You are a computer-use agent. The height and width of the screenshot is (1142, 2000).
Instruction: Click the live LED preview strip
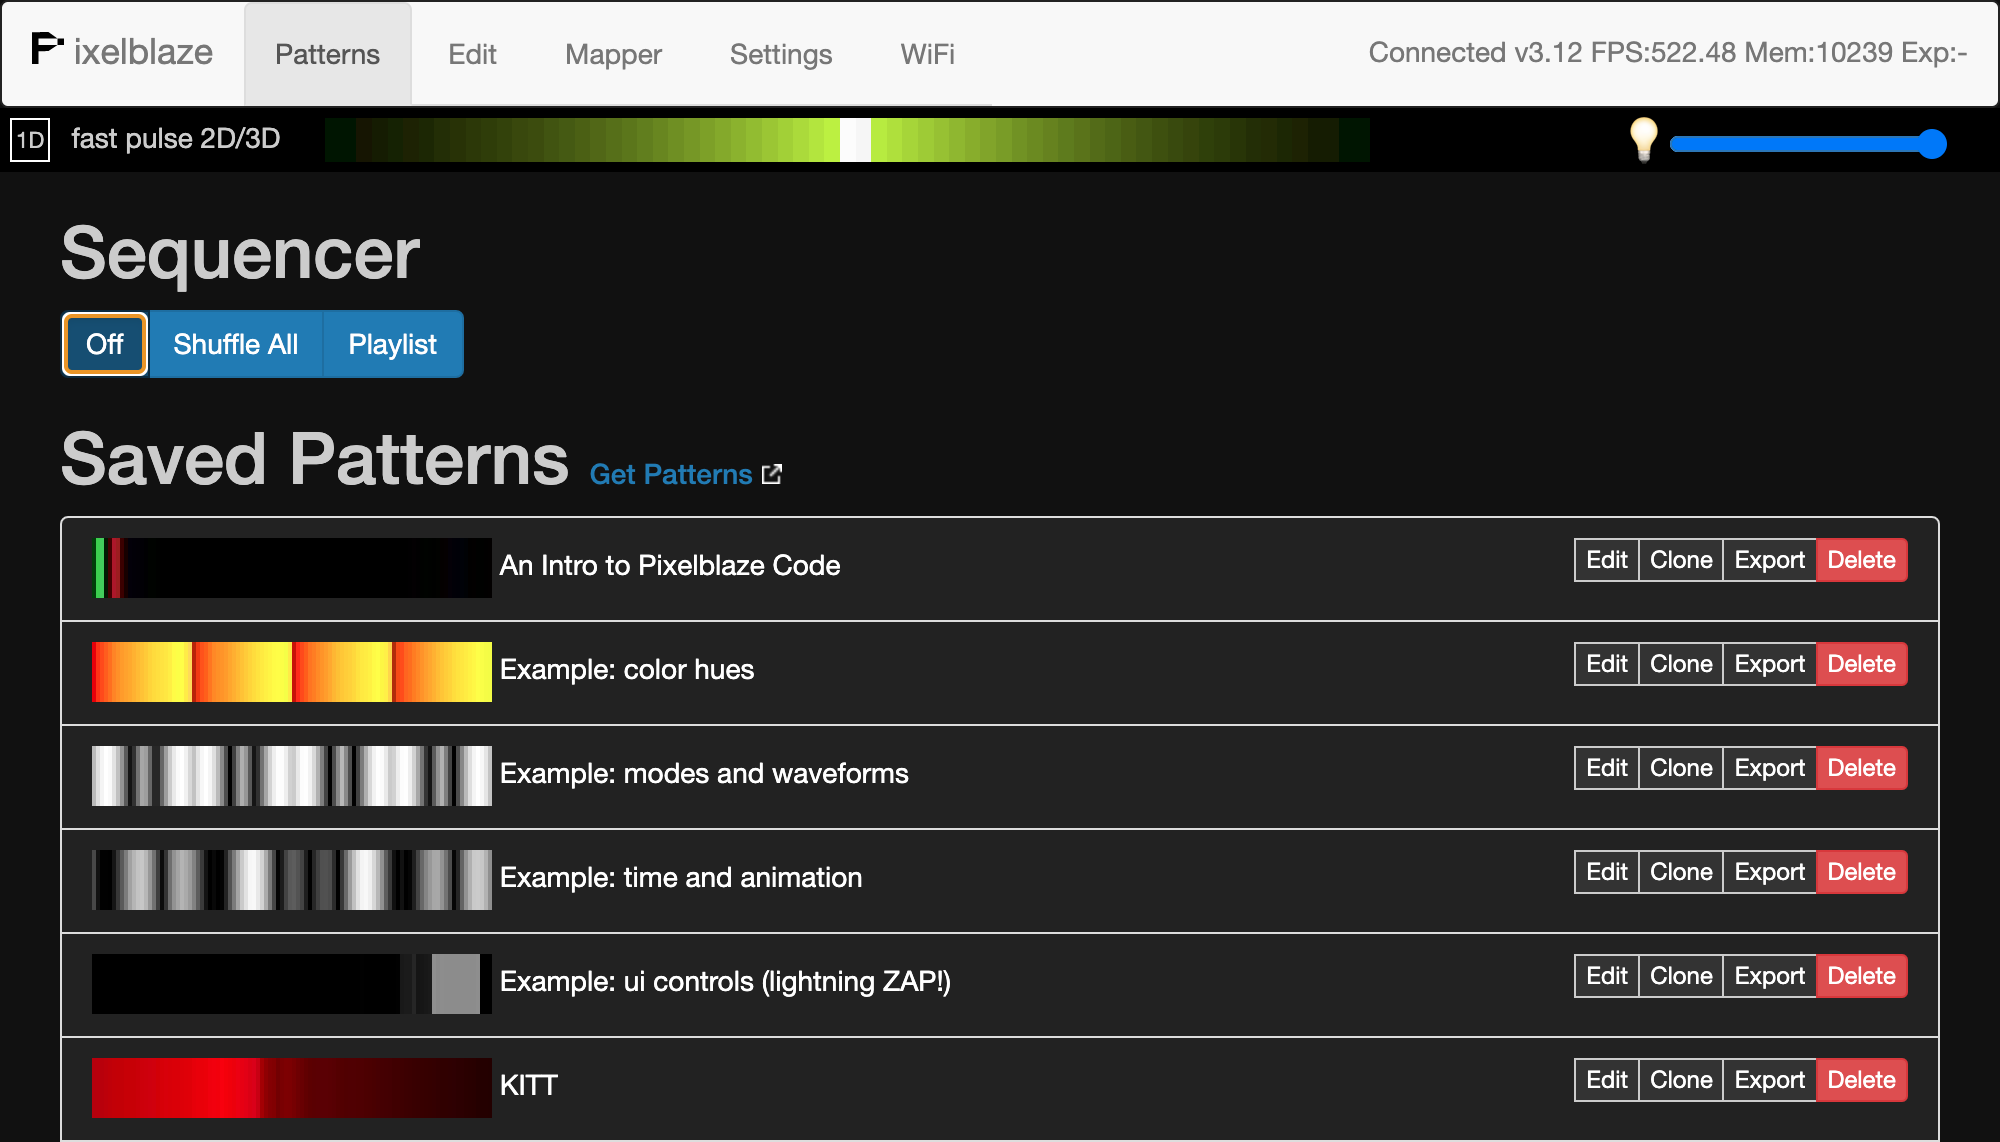click(x=846, y=140)
